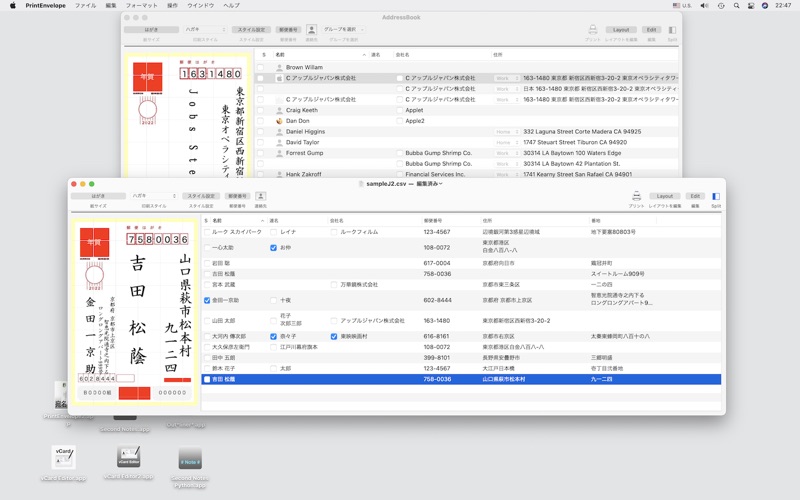Image resolution: width=800 pixels, height=500 pixels.
Task: Click はがき paper size button in sampleJ2.csv
Action: 98,196
